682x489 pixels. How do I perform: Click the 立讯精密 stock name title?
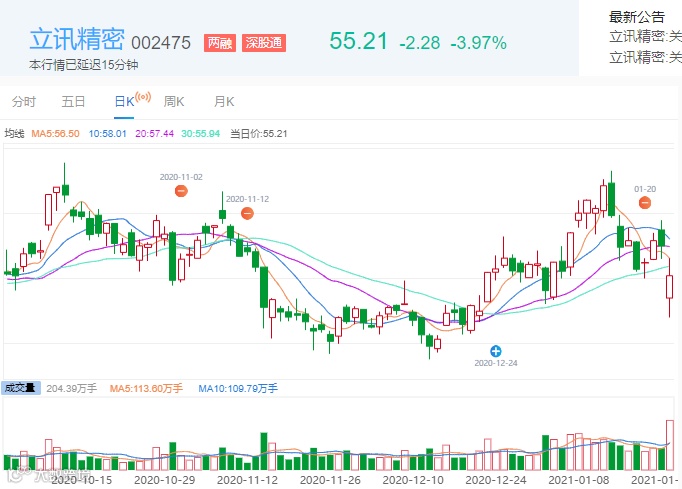[x=77, y=39]
